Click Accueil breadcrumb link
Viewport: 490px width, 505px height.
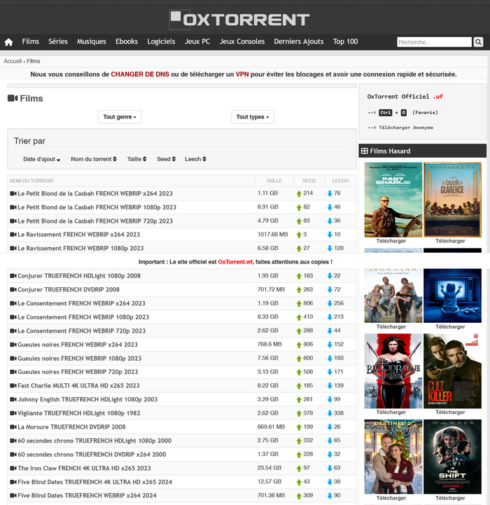(12, 61)
